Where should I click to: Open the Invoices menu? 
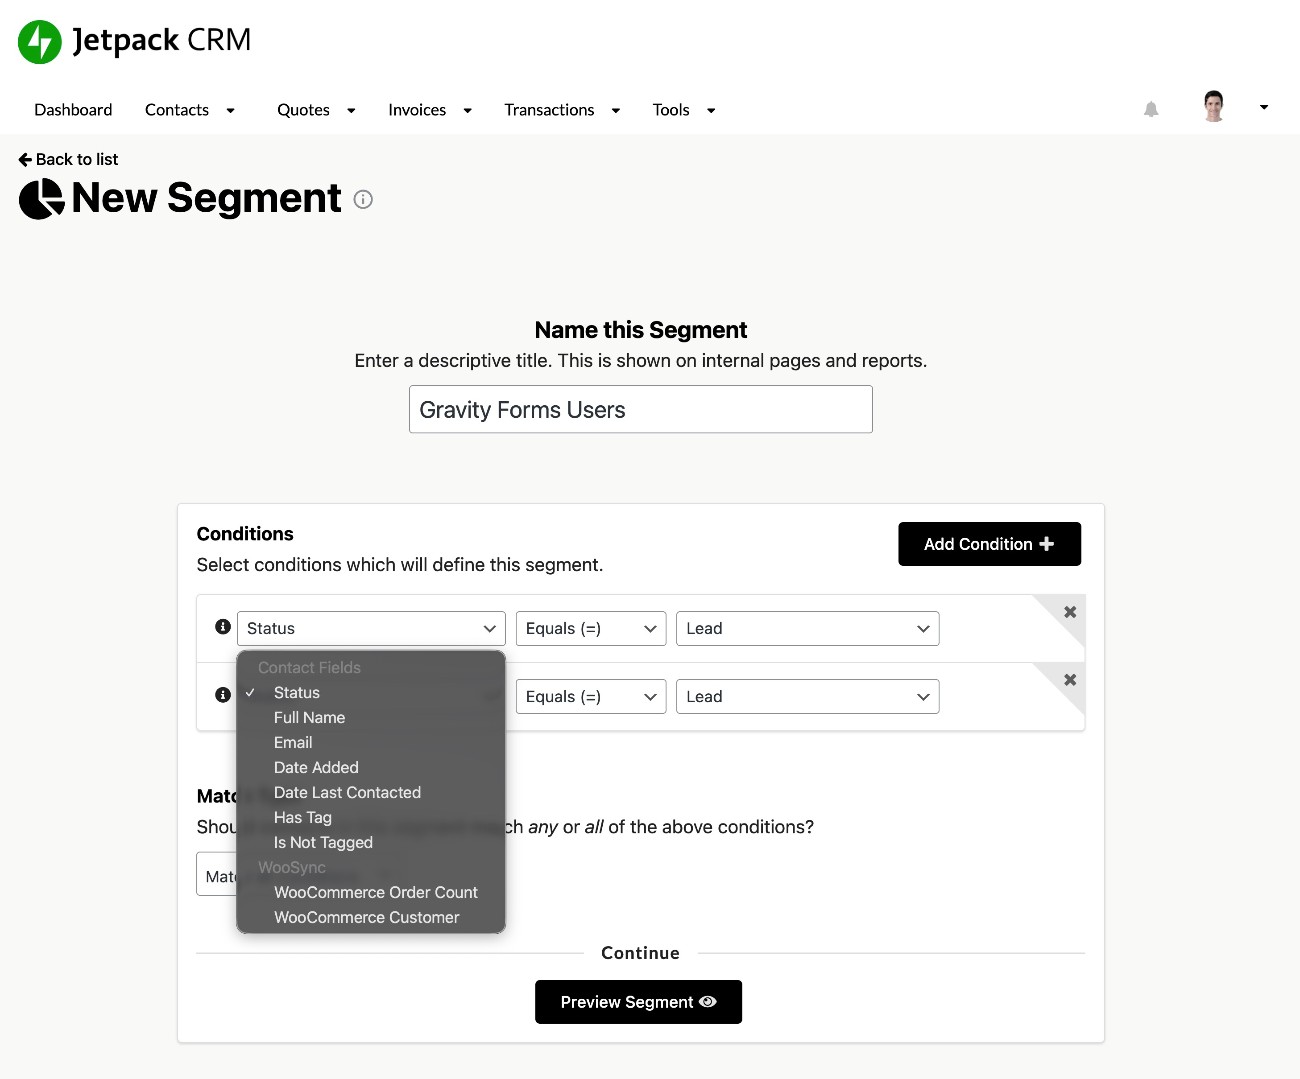tap(417, 109)
